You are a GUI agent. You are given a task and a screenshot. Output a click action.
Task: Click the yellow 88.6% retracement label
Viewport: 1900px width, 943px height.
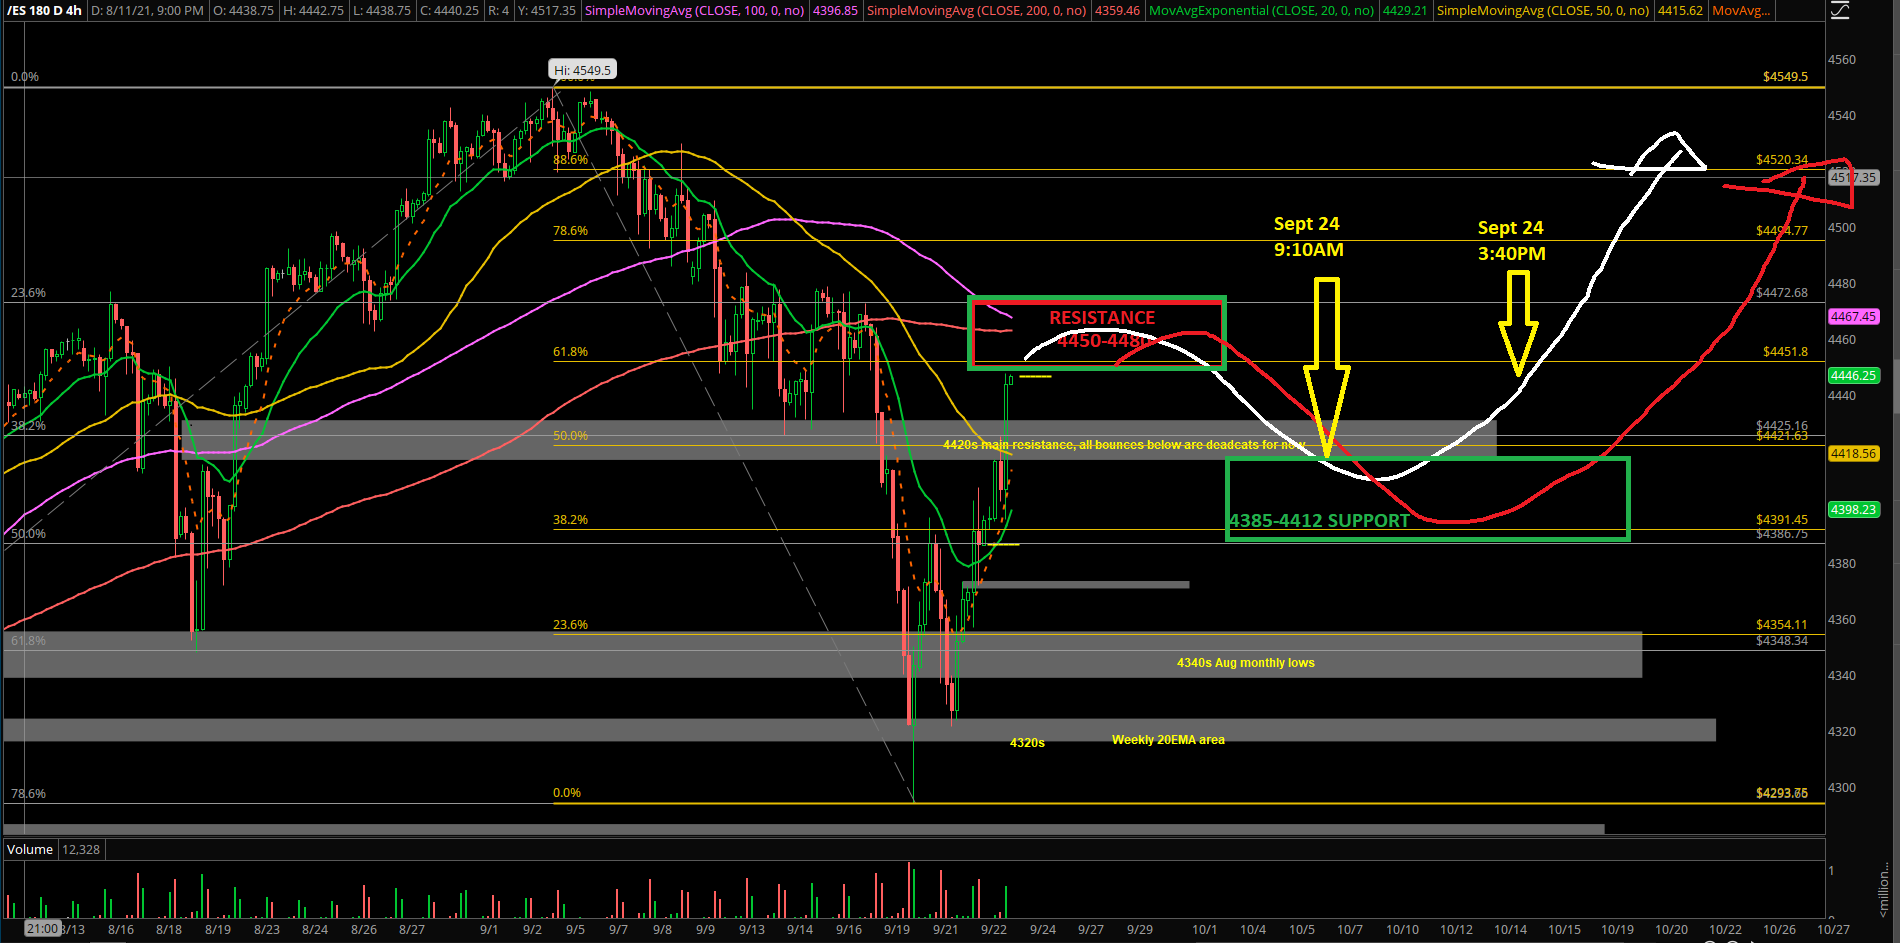coord(570,160)
